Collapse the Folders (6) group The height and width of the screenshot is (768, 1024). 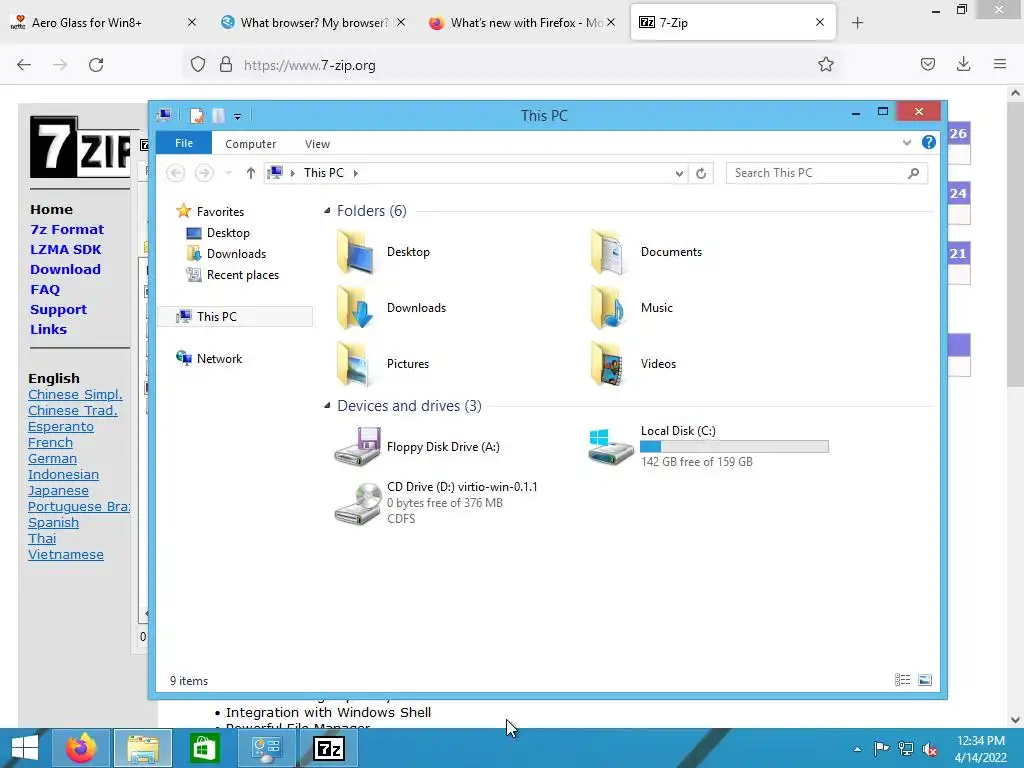coord(327,211)
